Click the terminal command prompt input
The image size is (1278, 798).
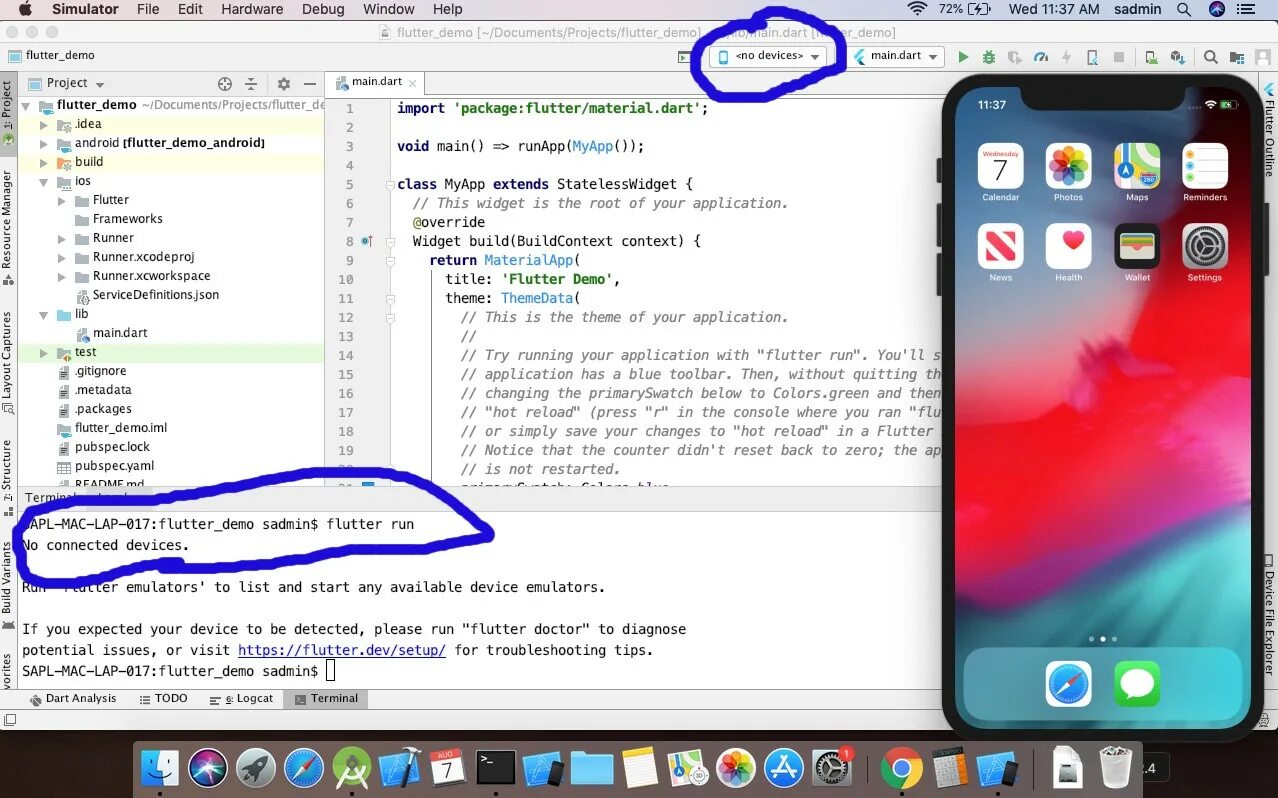(330, 671)
